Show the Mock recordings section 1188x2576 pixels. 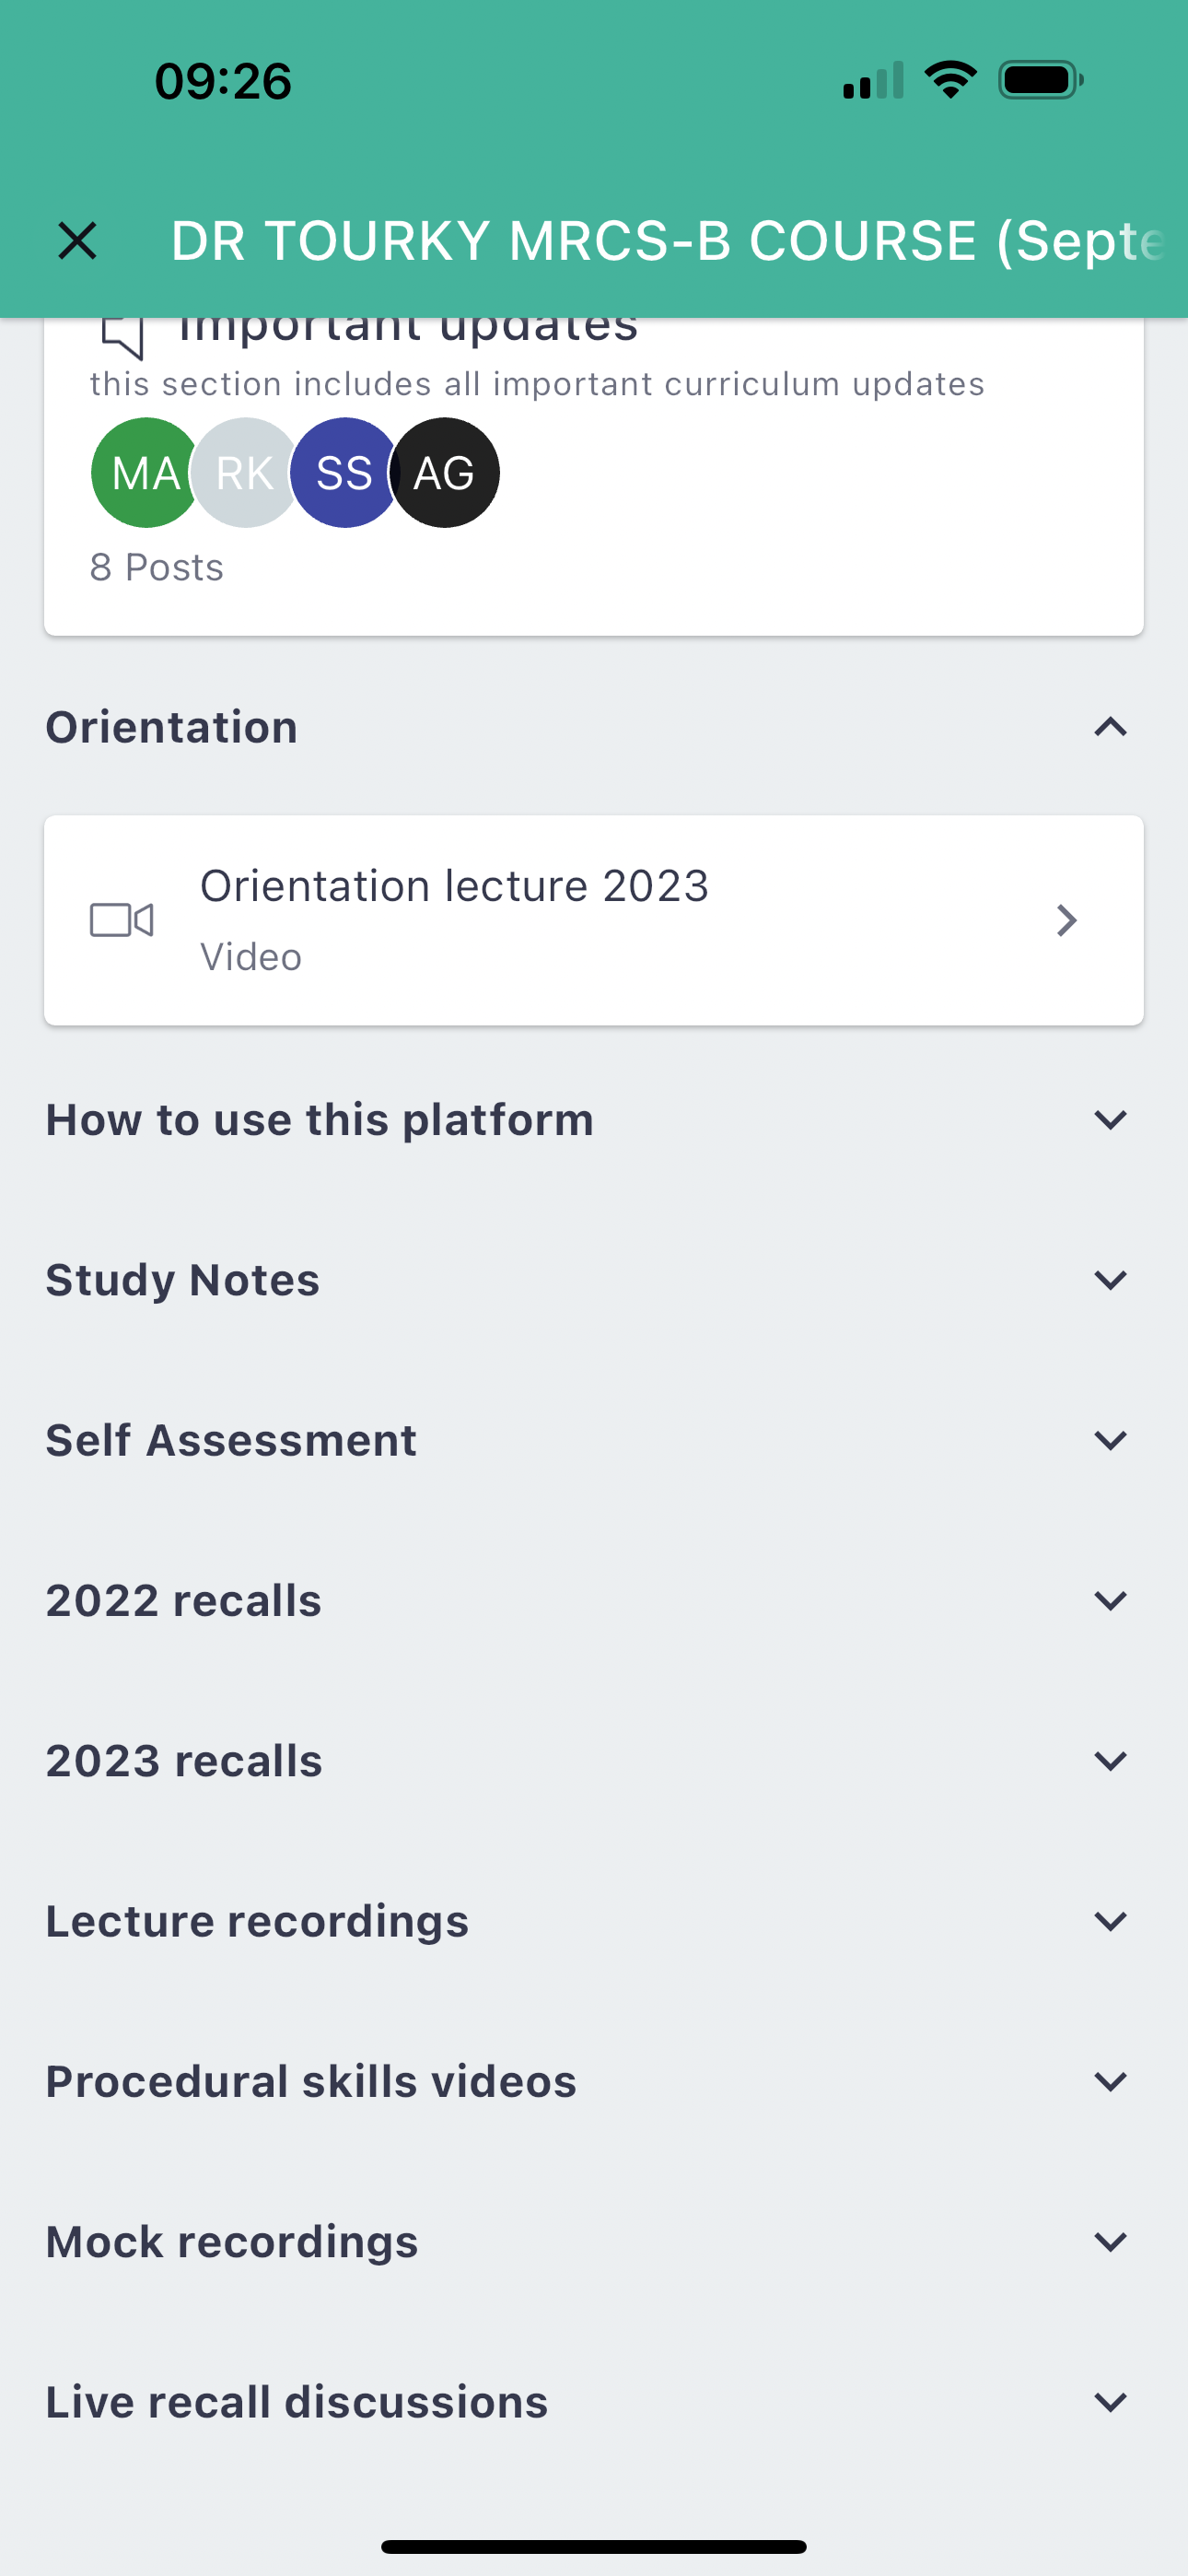[x=1110, y=2242]
